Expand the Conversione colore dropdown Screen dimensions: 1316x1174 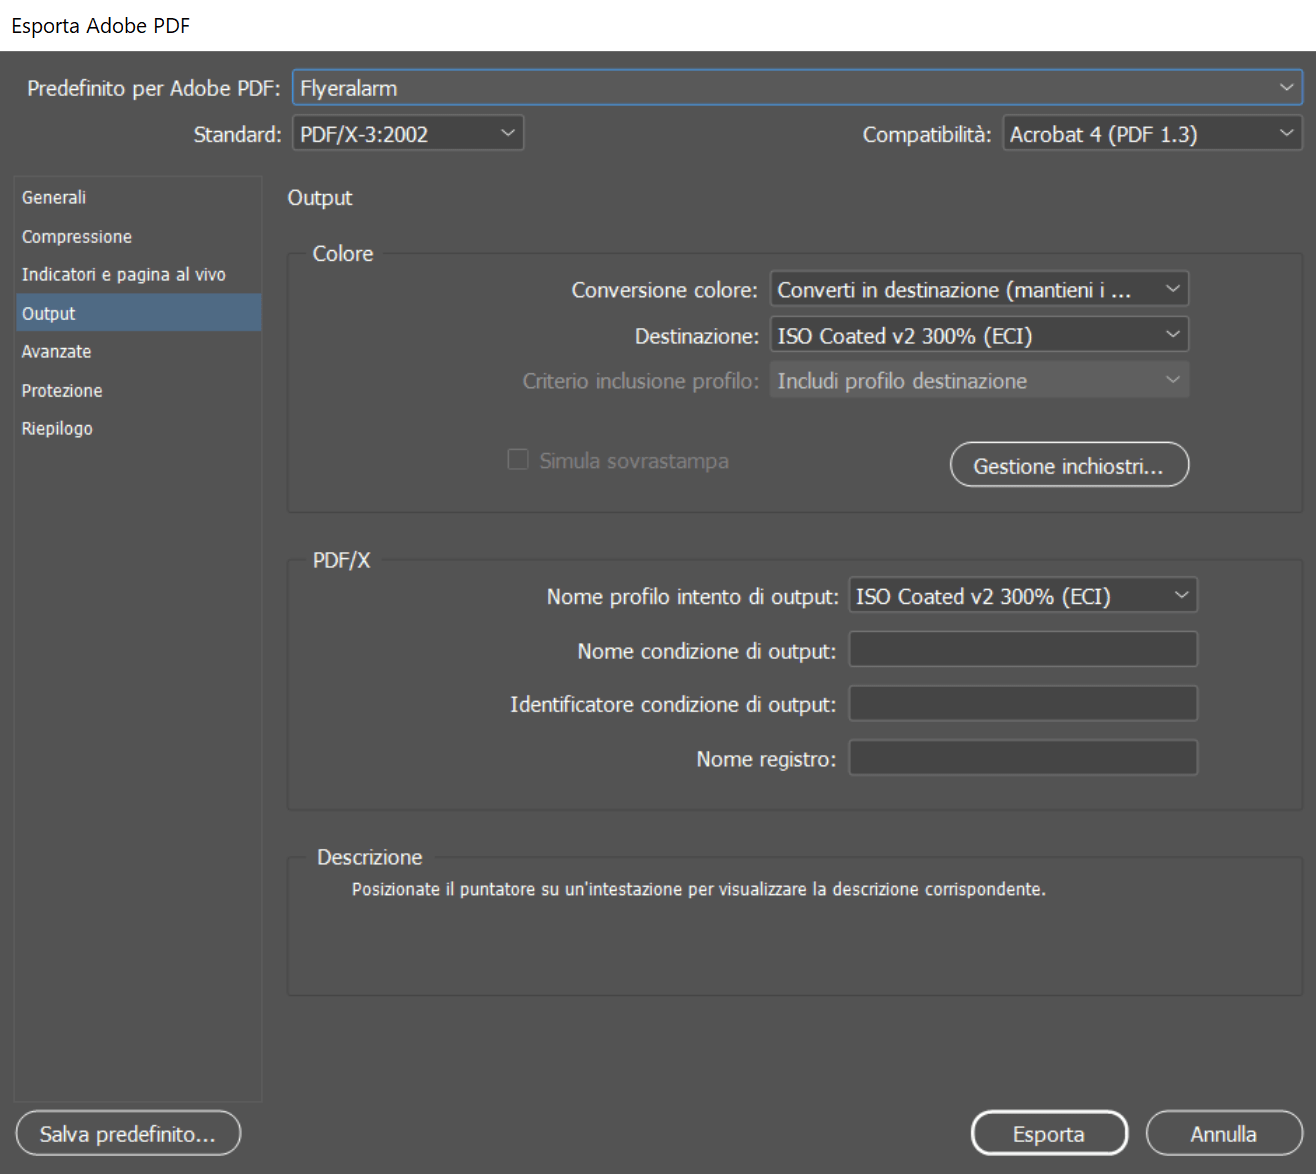[x=978, y=290]
